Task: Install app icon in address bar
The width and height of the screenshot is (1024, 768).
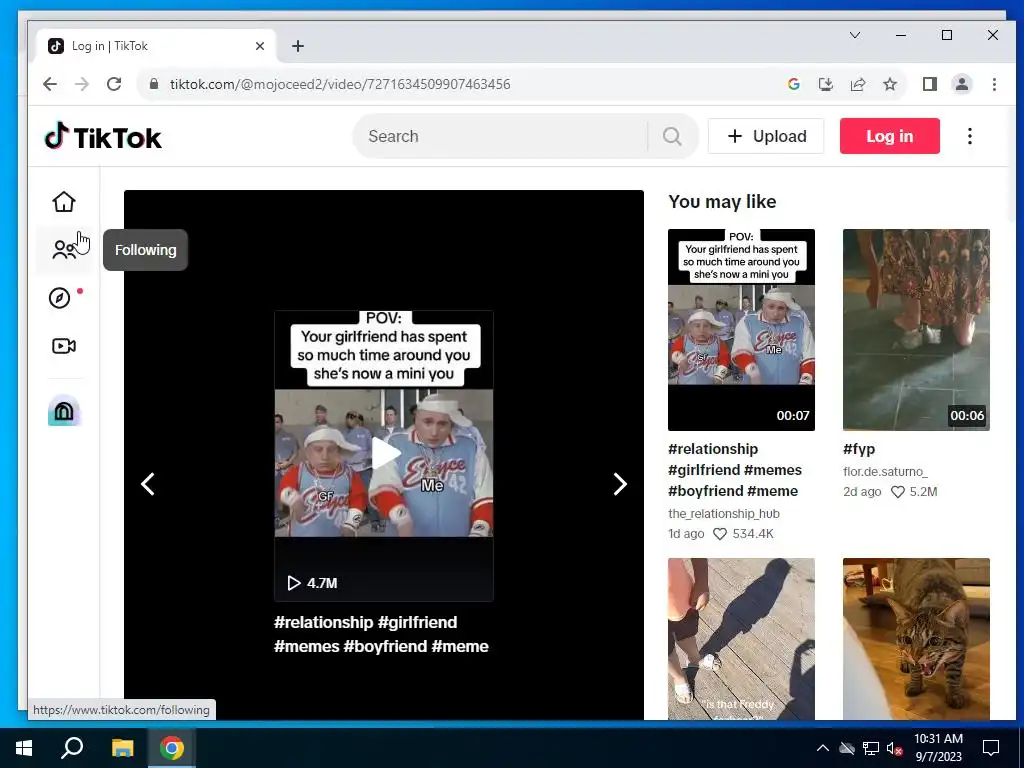Action: [825, 84]
